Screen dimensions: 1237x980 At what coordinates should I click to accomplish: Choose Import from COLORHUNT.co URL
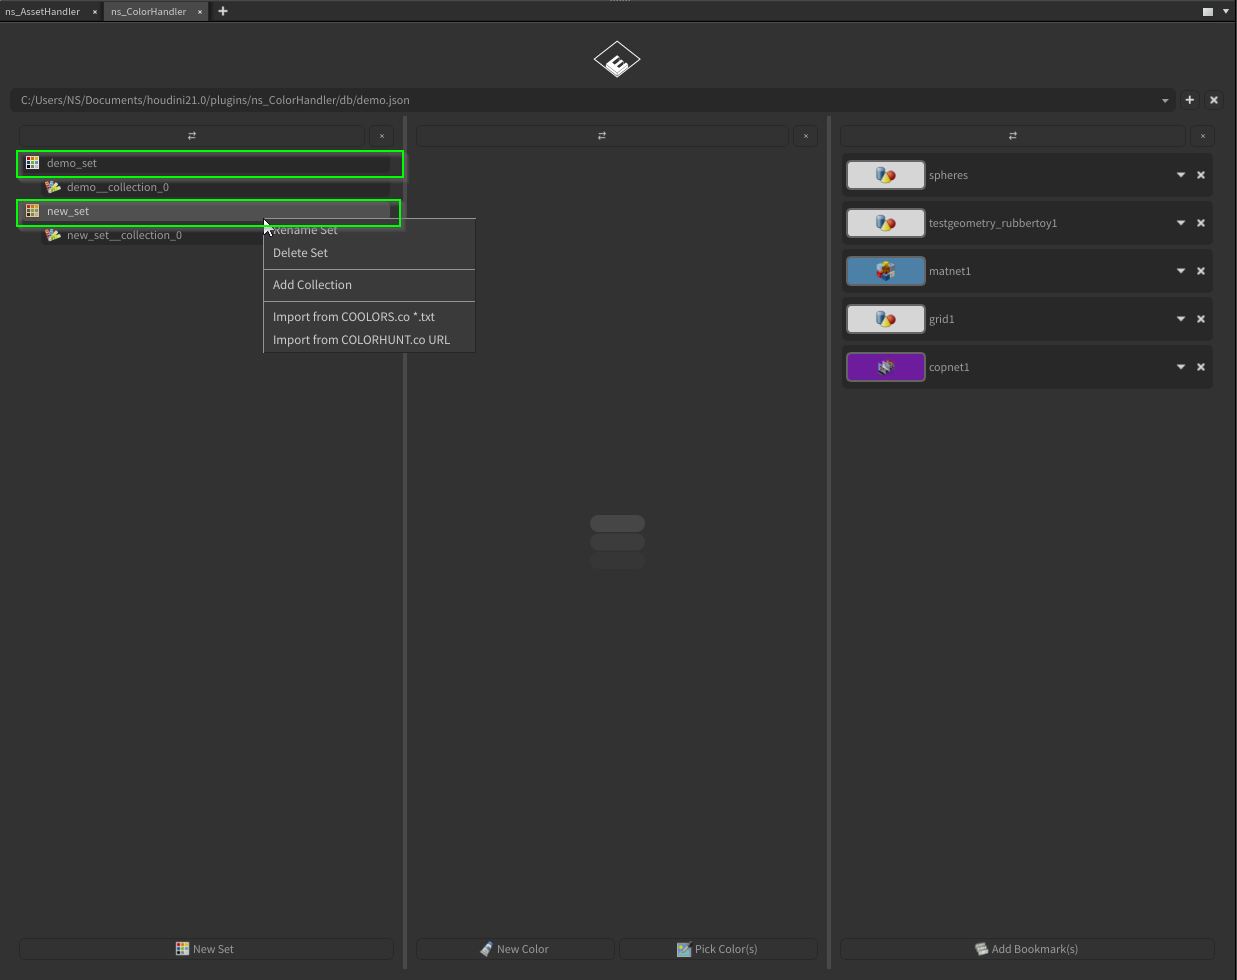[361, 340]
